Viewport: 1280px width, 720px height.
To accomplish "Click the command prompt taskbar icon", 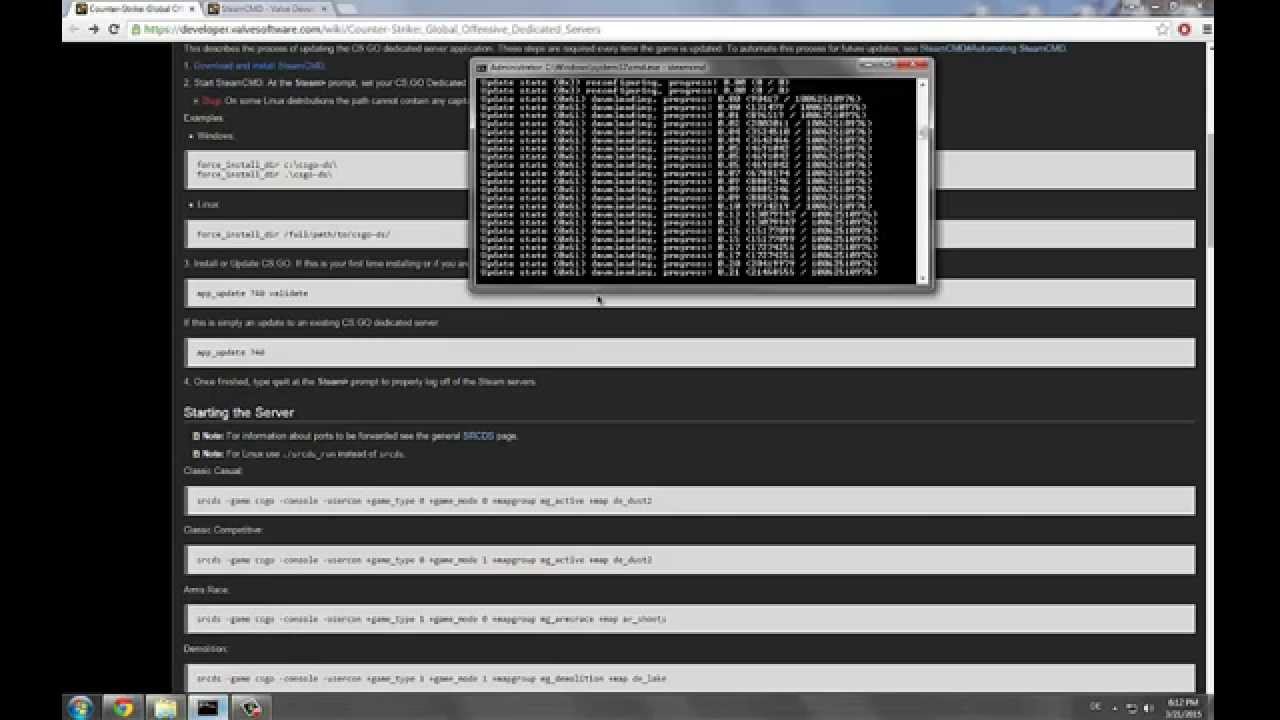I will [208, 707].
